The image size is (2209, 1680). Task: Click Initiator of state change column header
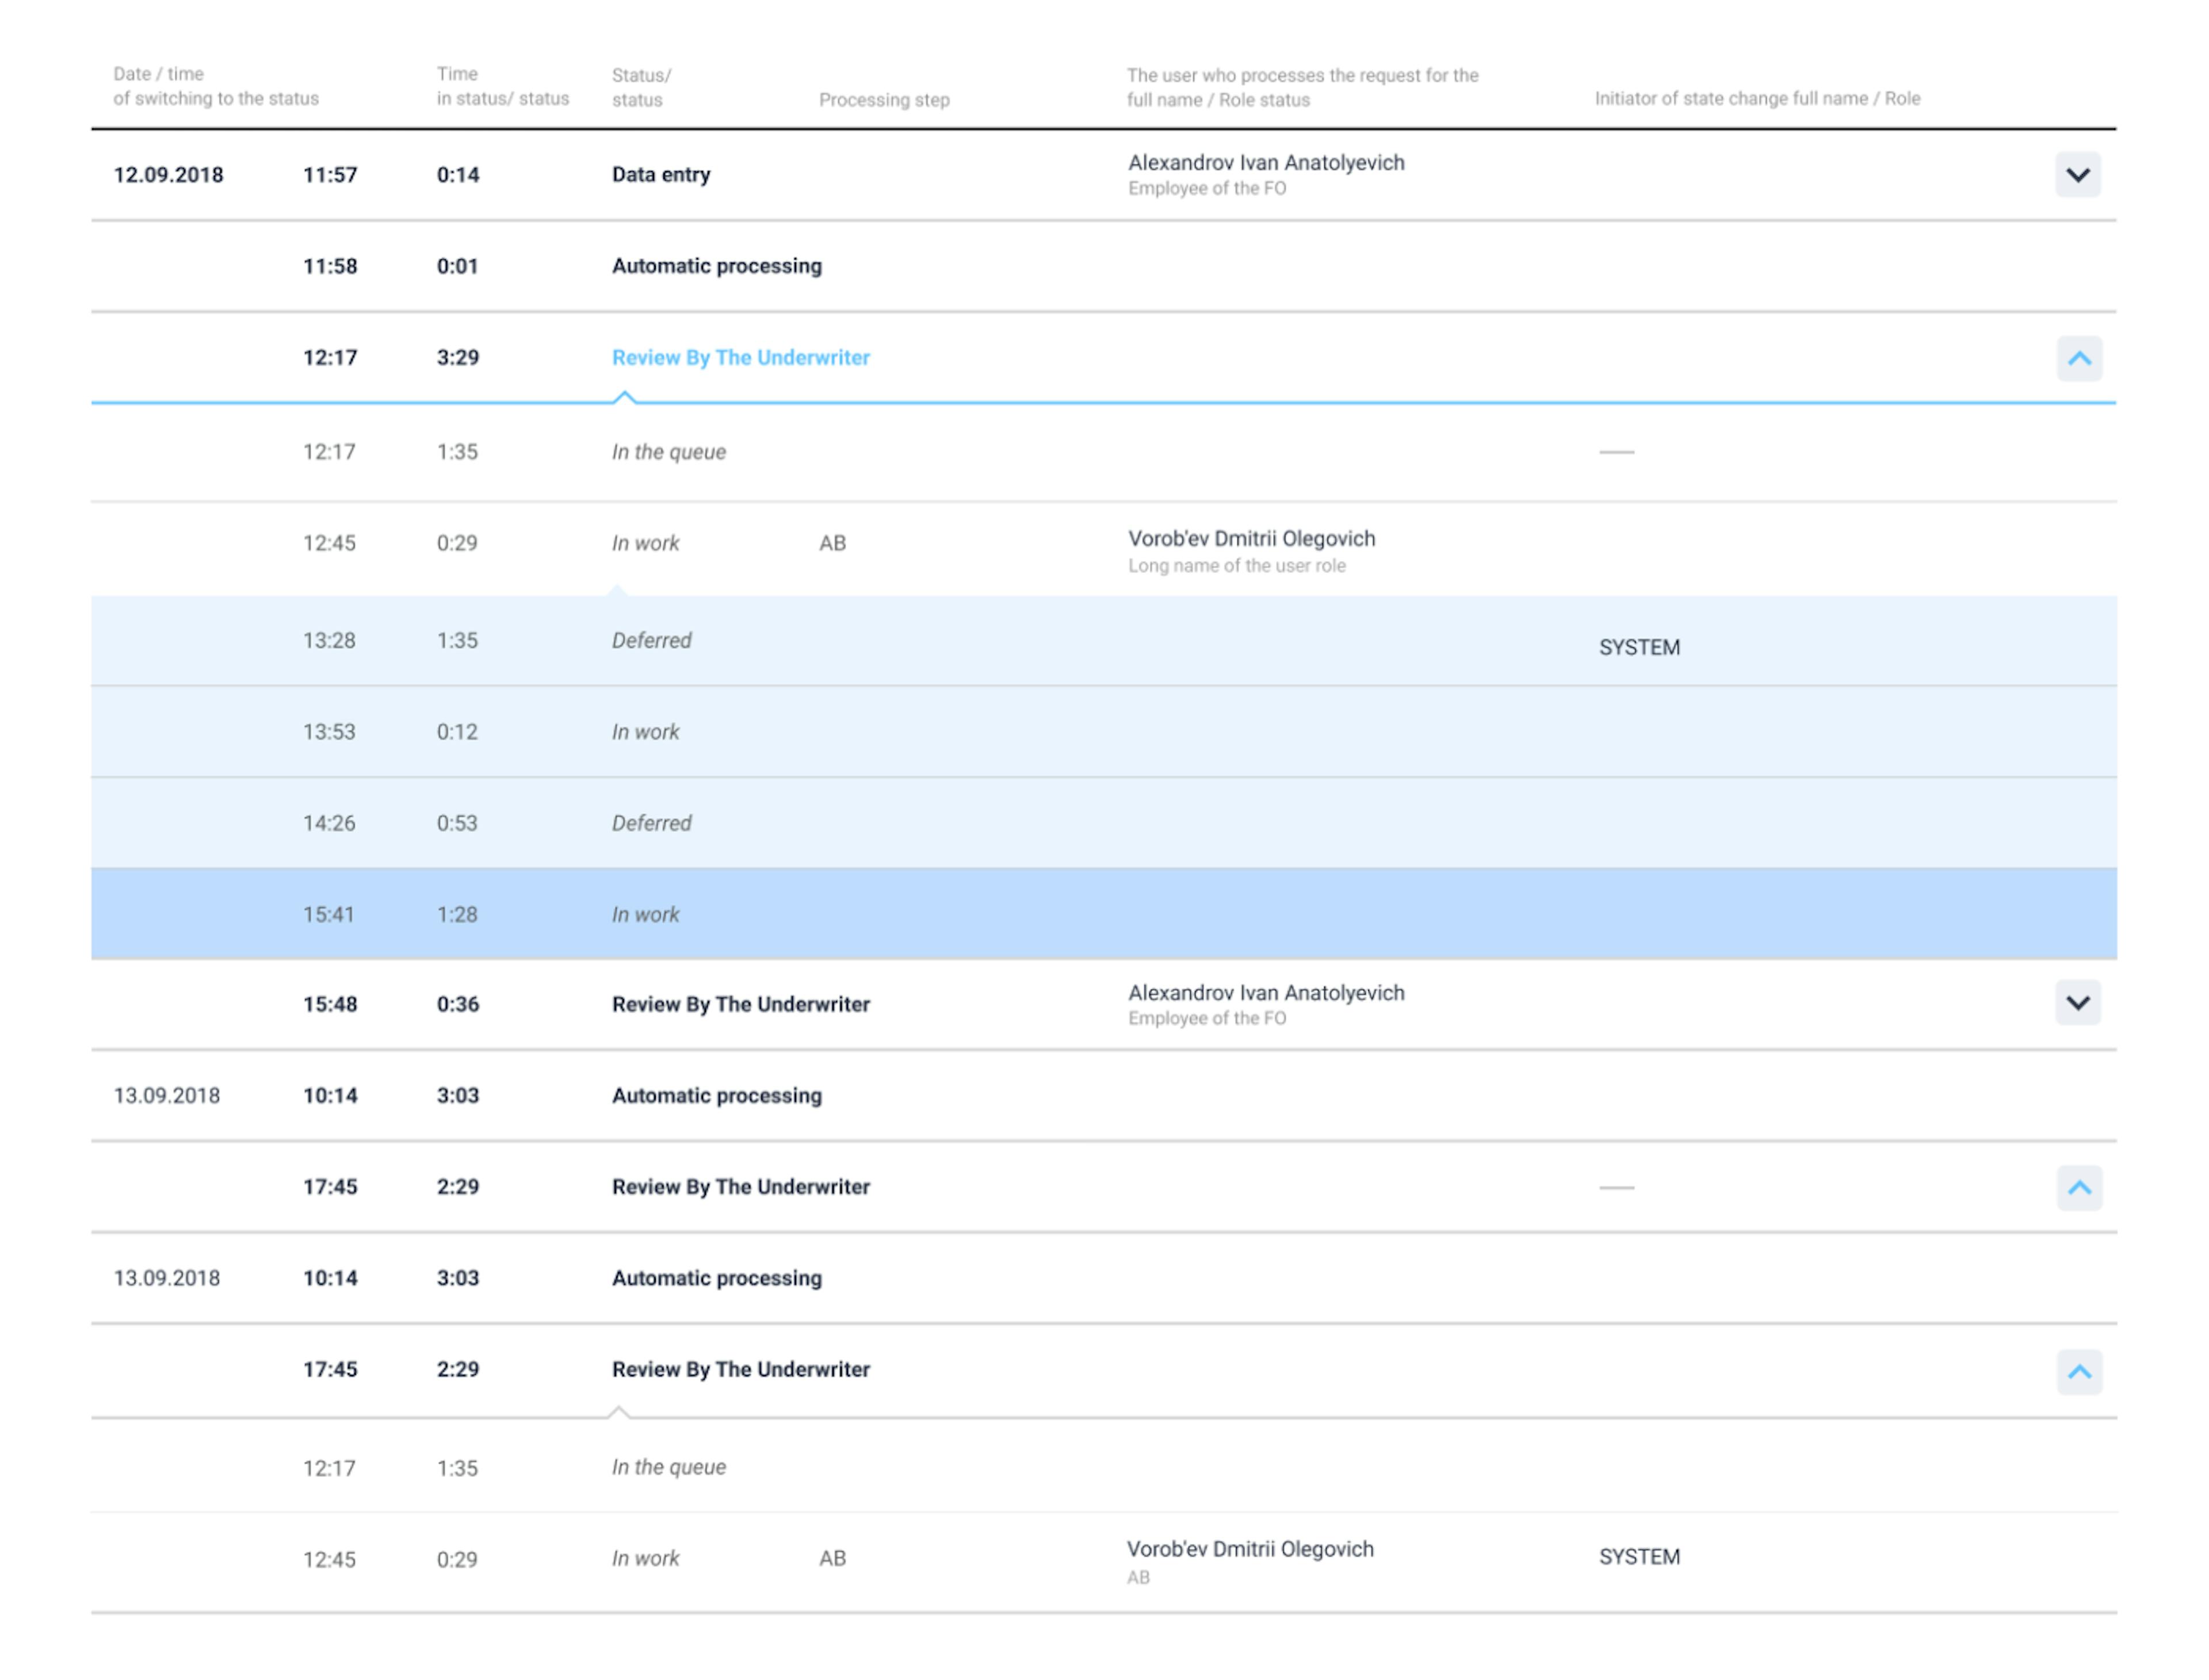[x=1757, y=98]
